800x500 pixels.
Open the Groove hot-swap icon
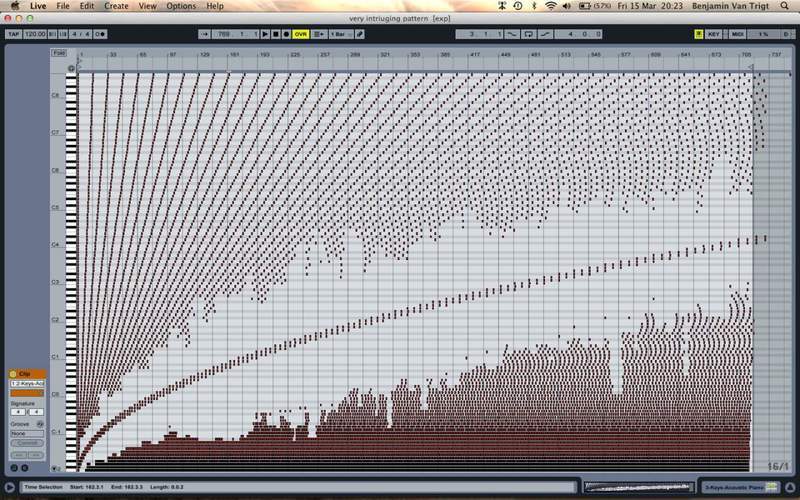[40, 423]
